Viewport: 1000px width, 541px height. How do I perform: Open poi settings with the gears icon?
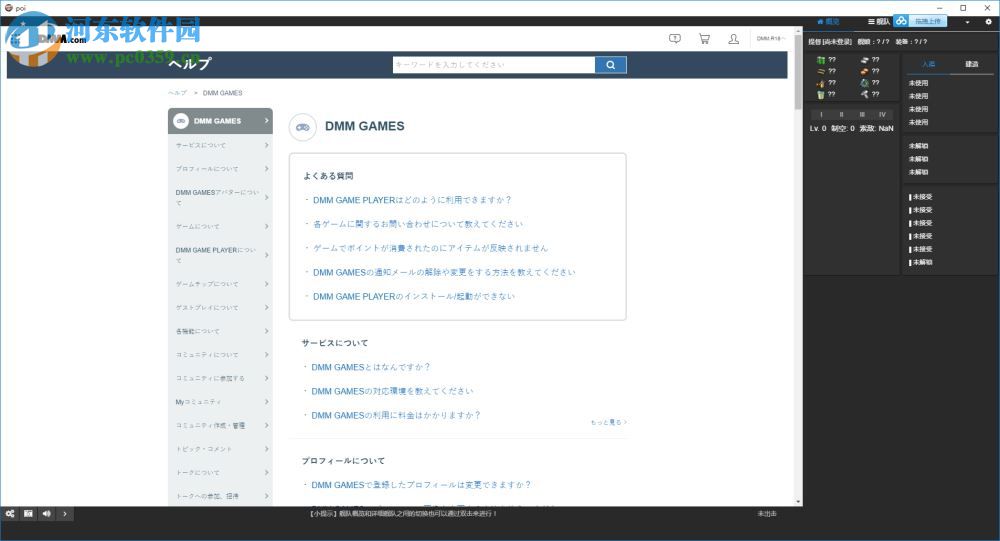(x=10, y=514)
